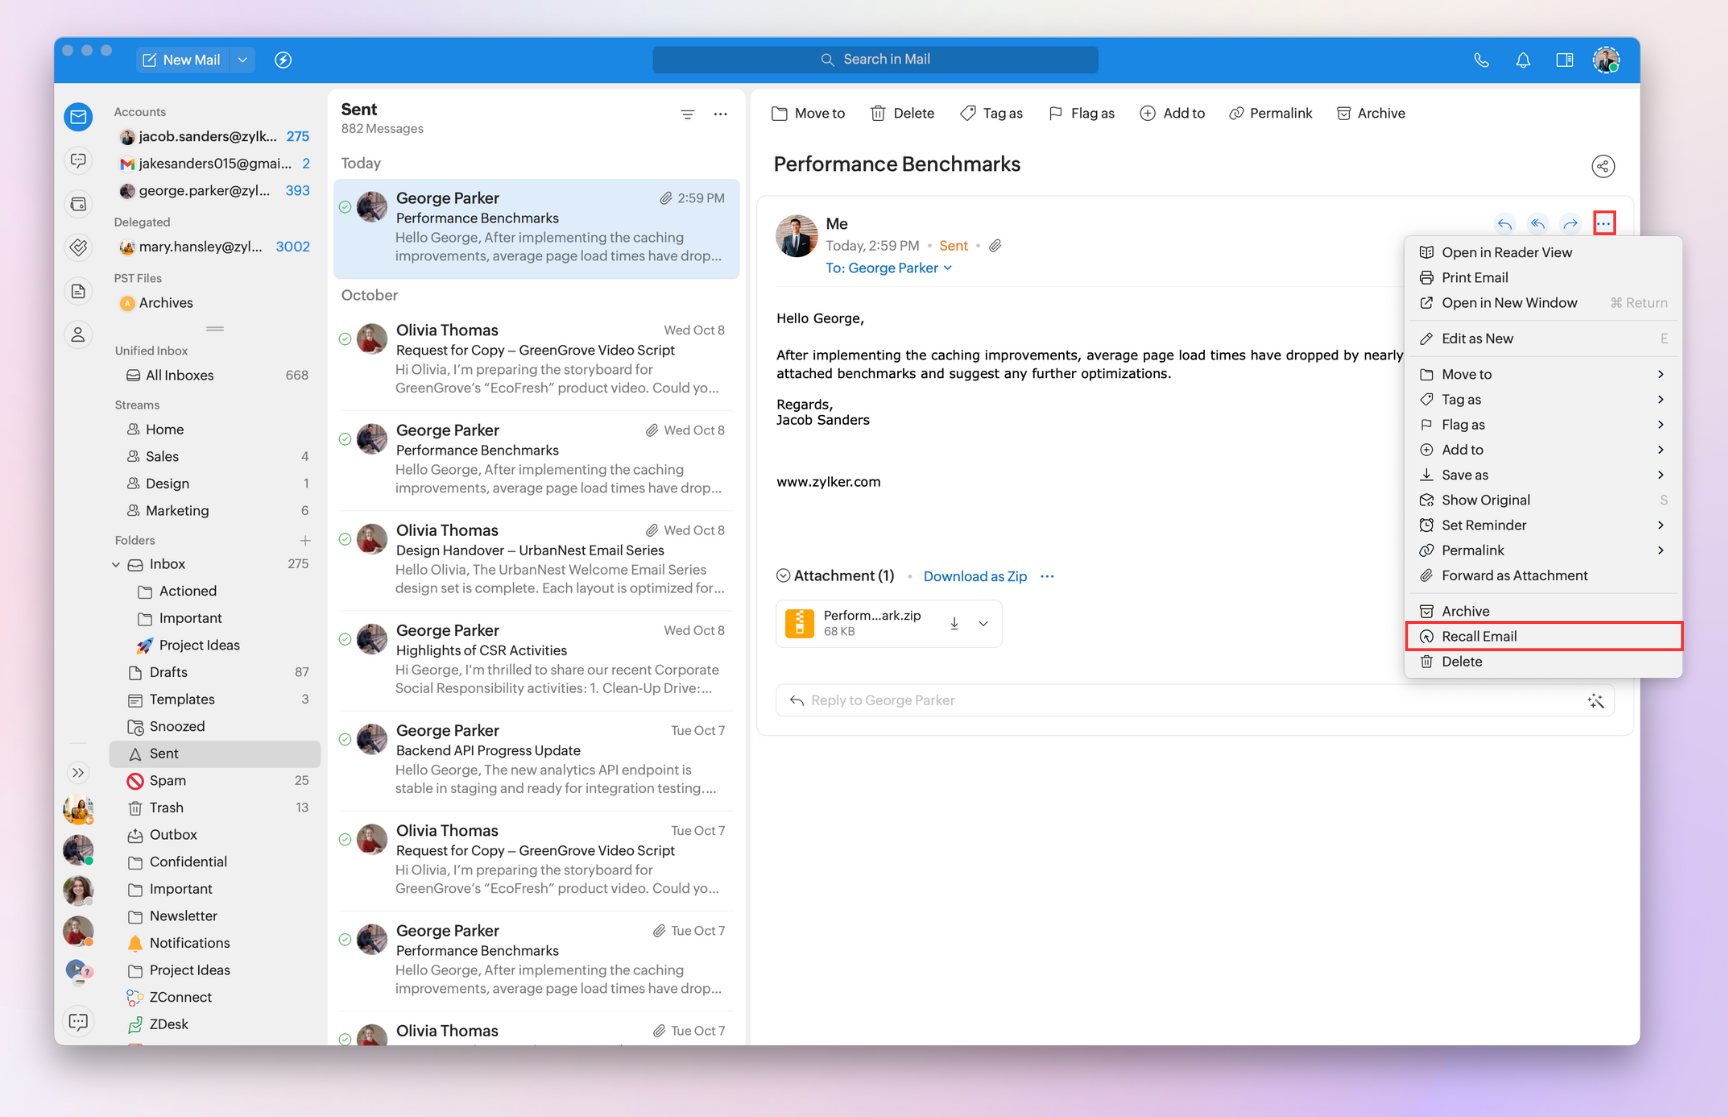The height and width of the screenshot is (1117, 1728).
Task: Click Add to in the toolbar
Action: click(1172, 114)
